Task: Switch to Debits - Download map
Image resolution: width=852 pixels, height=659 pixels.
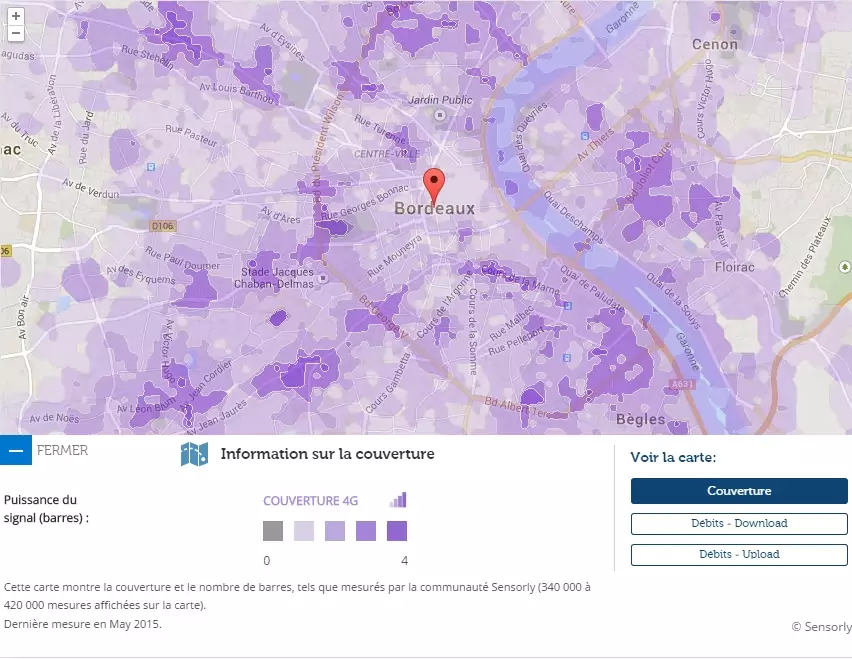Action: tap(739, 524)
